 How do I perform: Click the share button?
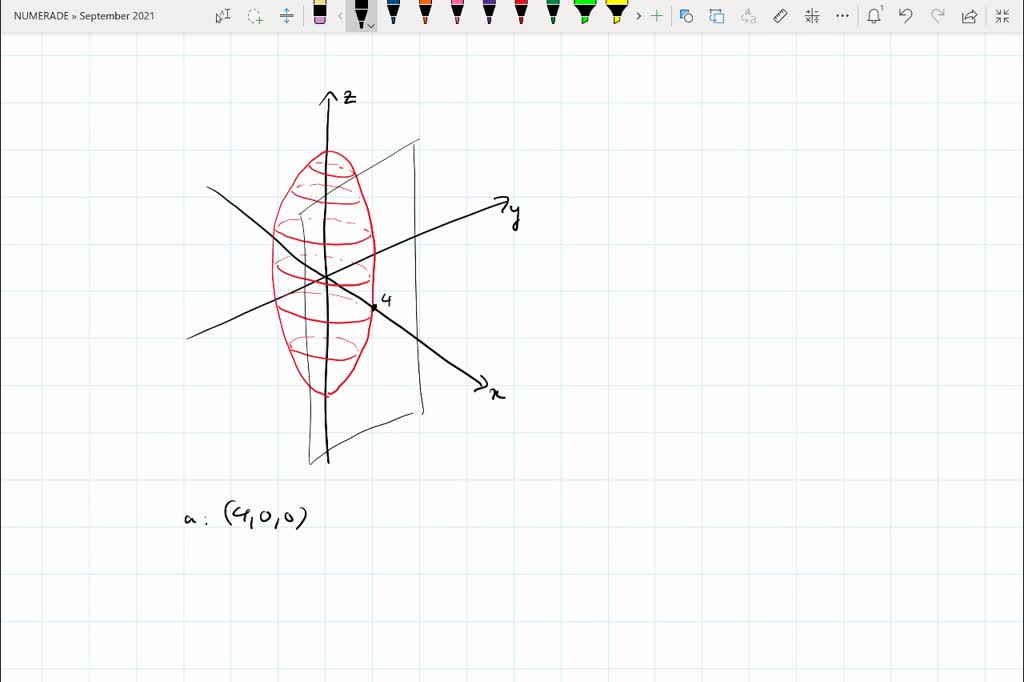(x=968, y=15)
